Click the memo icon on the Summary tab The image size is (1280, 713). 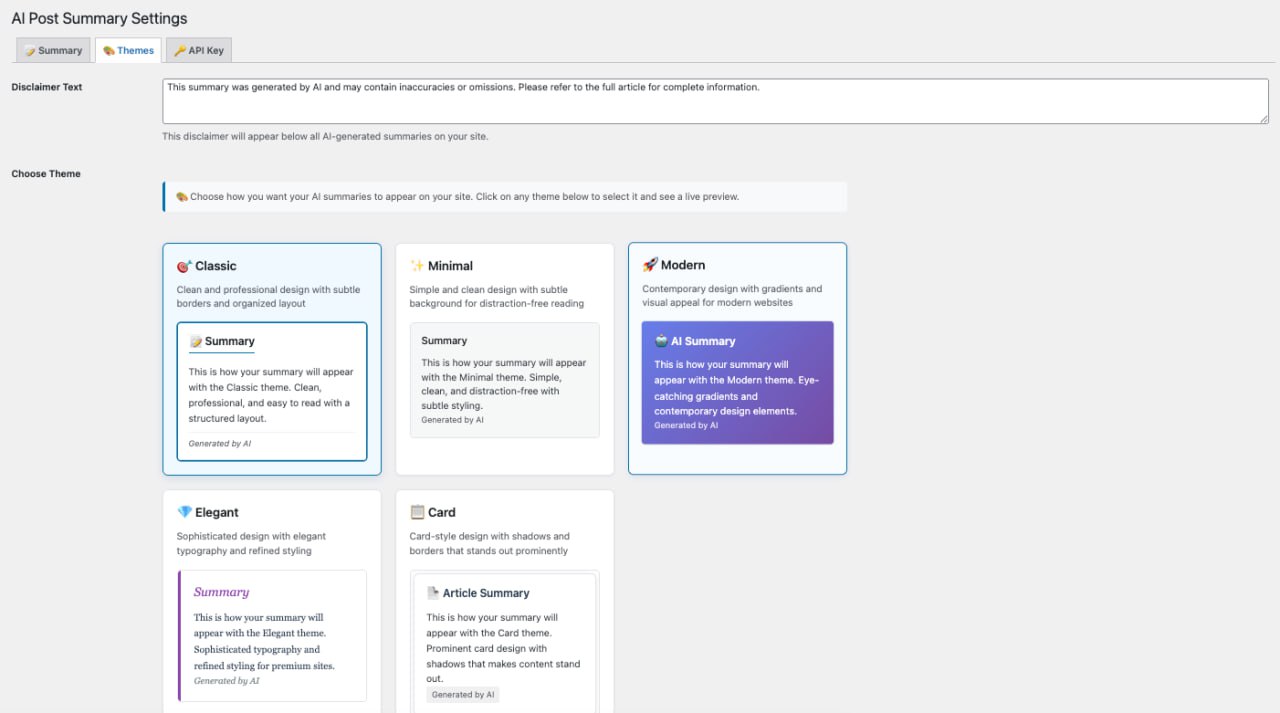coord(32,49)
